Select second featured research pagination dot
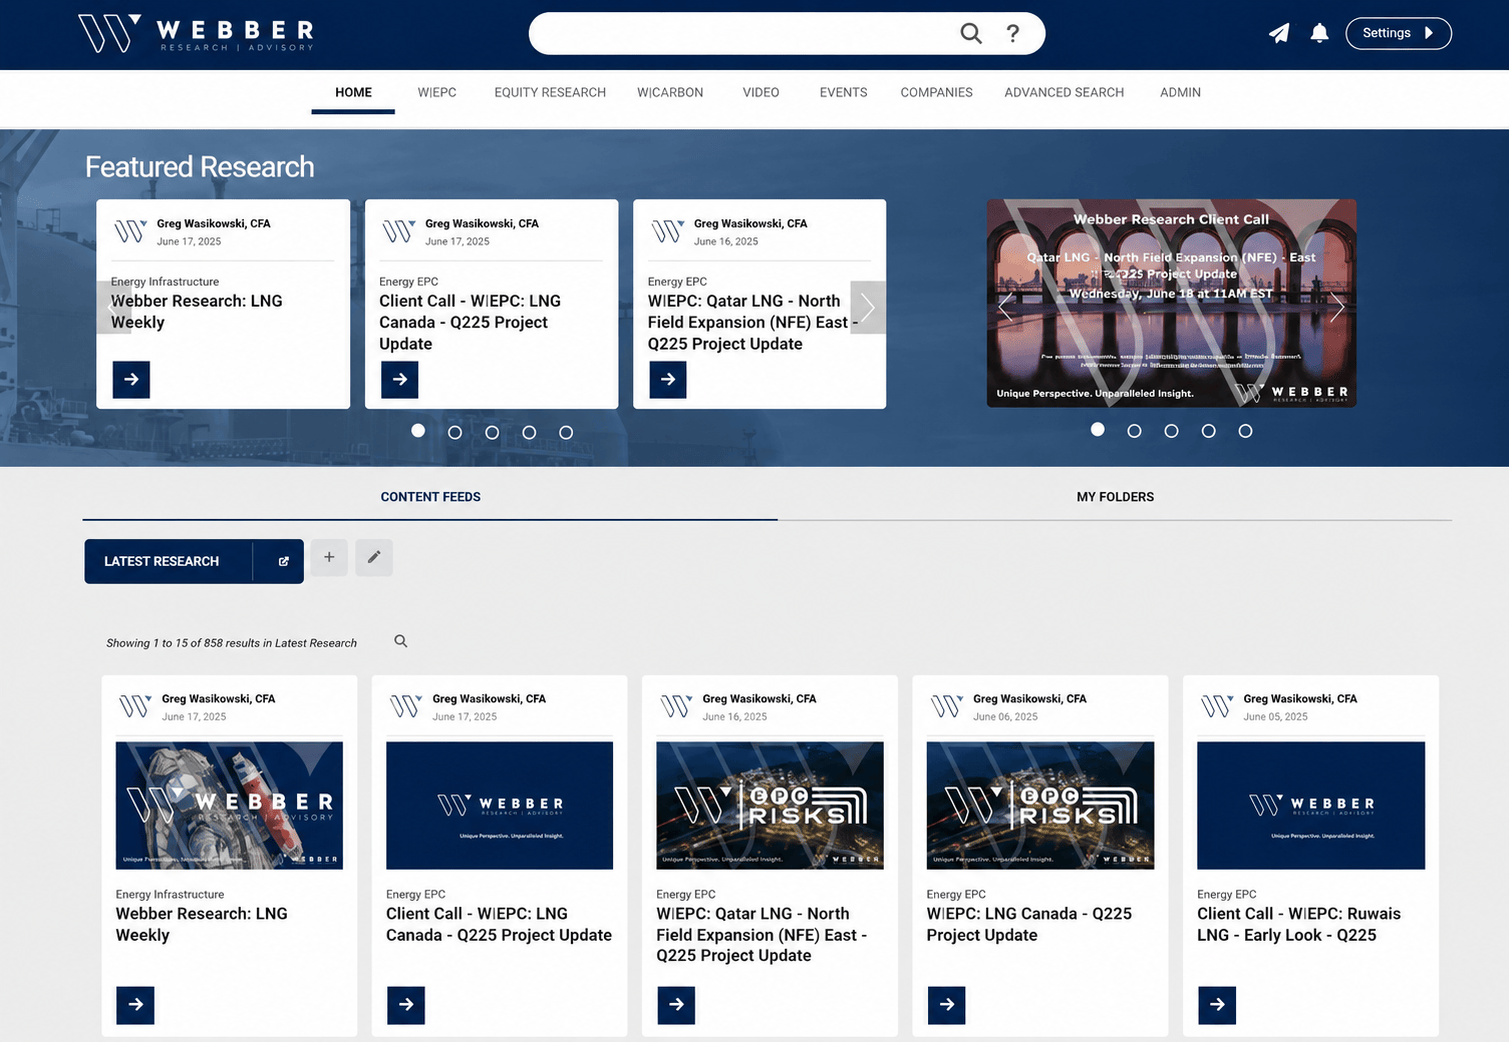Viewport: 1509px width, 1042px height. pos(455,432)
